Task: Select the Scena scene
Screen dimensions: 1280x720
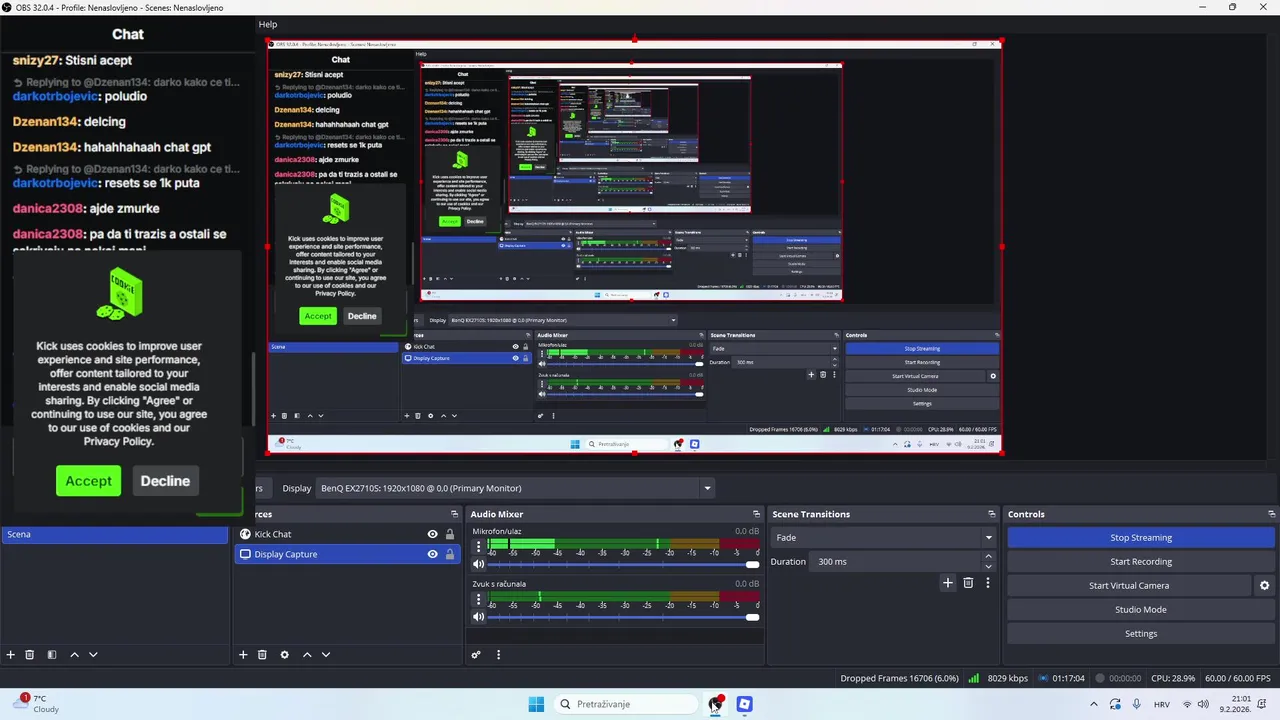Action: (x=115, y=534)
